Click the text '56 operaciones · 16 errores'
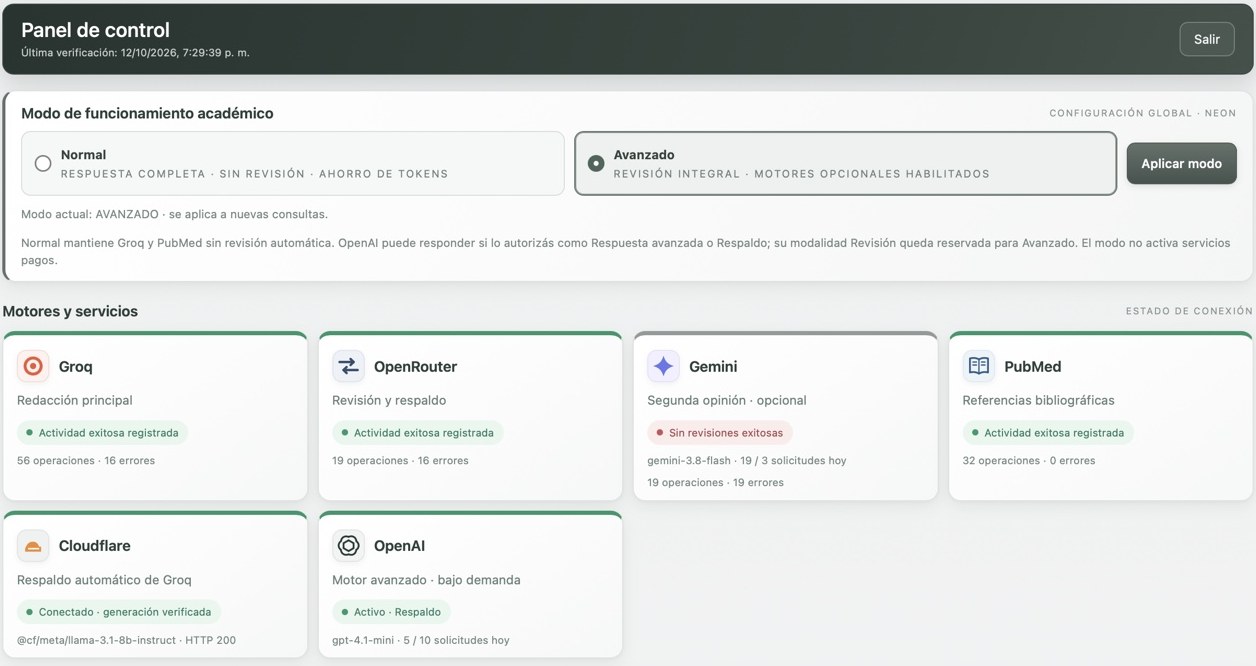 (x=86, y=461)
